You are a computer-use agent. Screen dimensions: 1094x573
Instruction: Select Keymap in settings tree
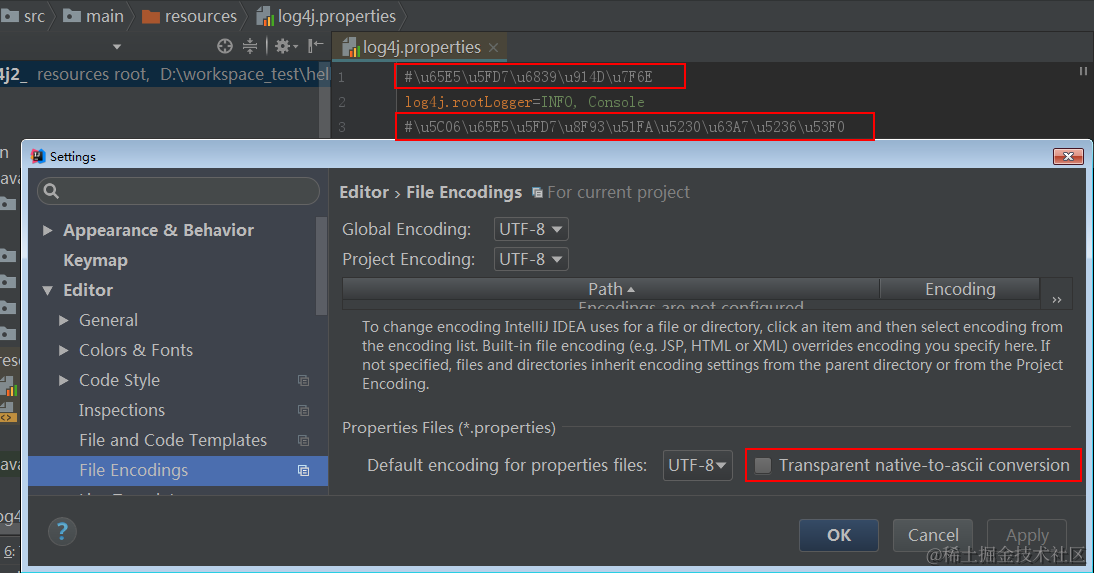click(x=96, y=260)
